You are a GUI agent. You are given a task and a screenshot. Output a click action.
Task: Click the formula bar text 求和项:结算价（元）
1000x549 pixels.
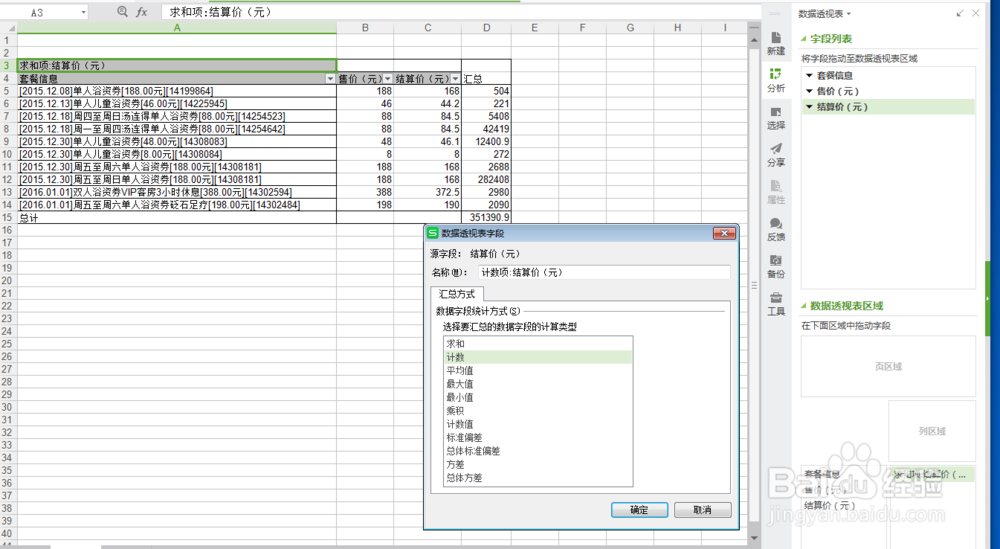tap(221, 12)
